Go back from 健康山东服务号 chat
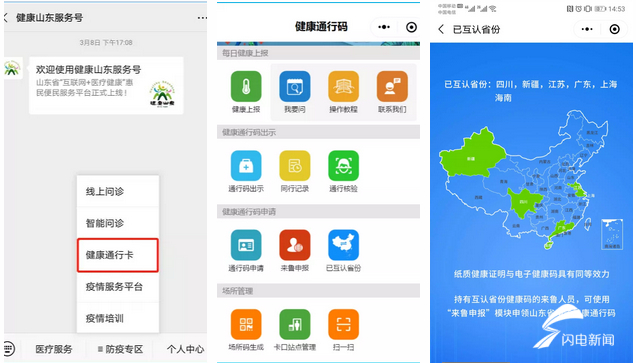636x363 pixels. 6,17
